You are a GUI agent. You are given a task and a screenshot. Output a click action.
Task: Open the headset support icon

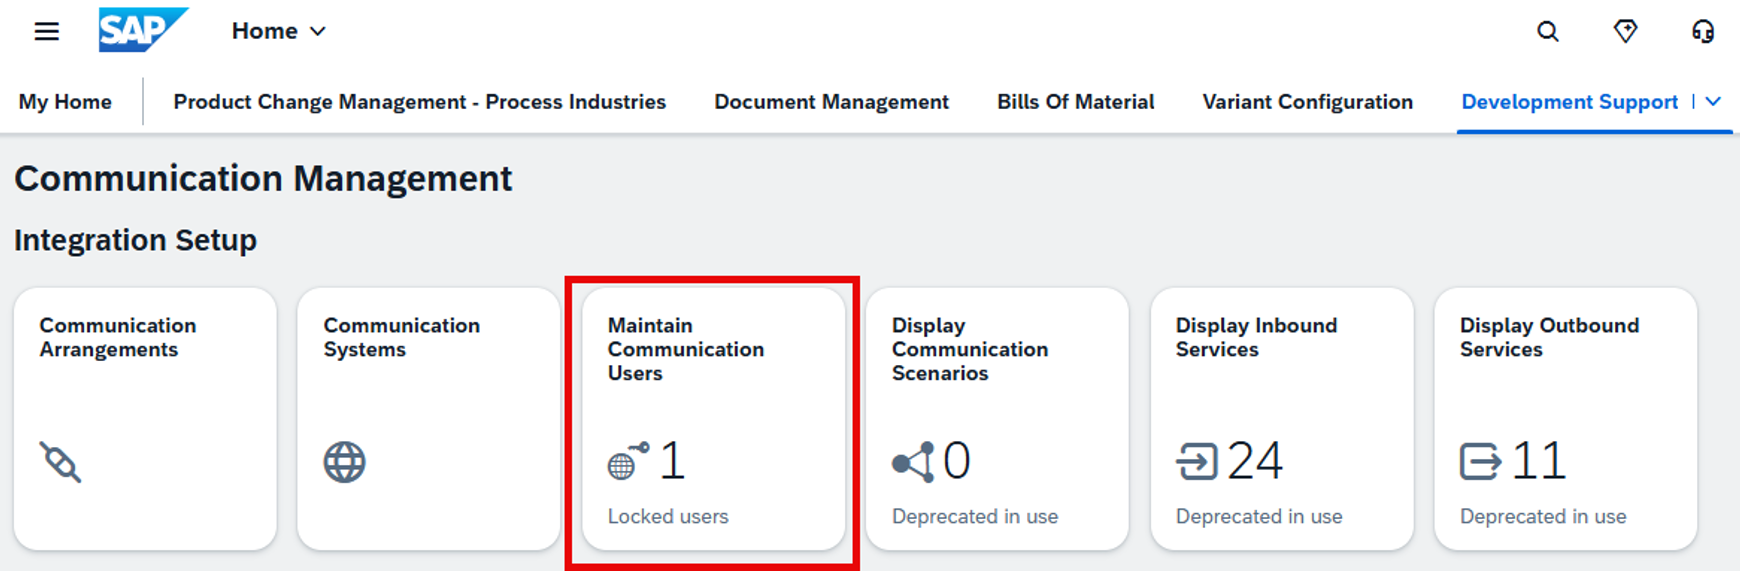point(1702,31)
